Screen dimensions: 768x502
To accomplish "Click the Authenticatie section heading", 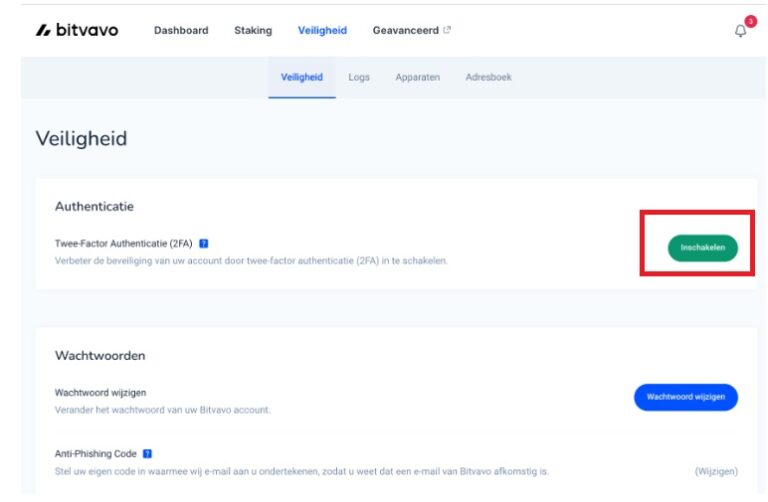I will pos(94,206).
